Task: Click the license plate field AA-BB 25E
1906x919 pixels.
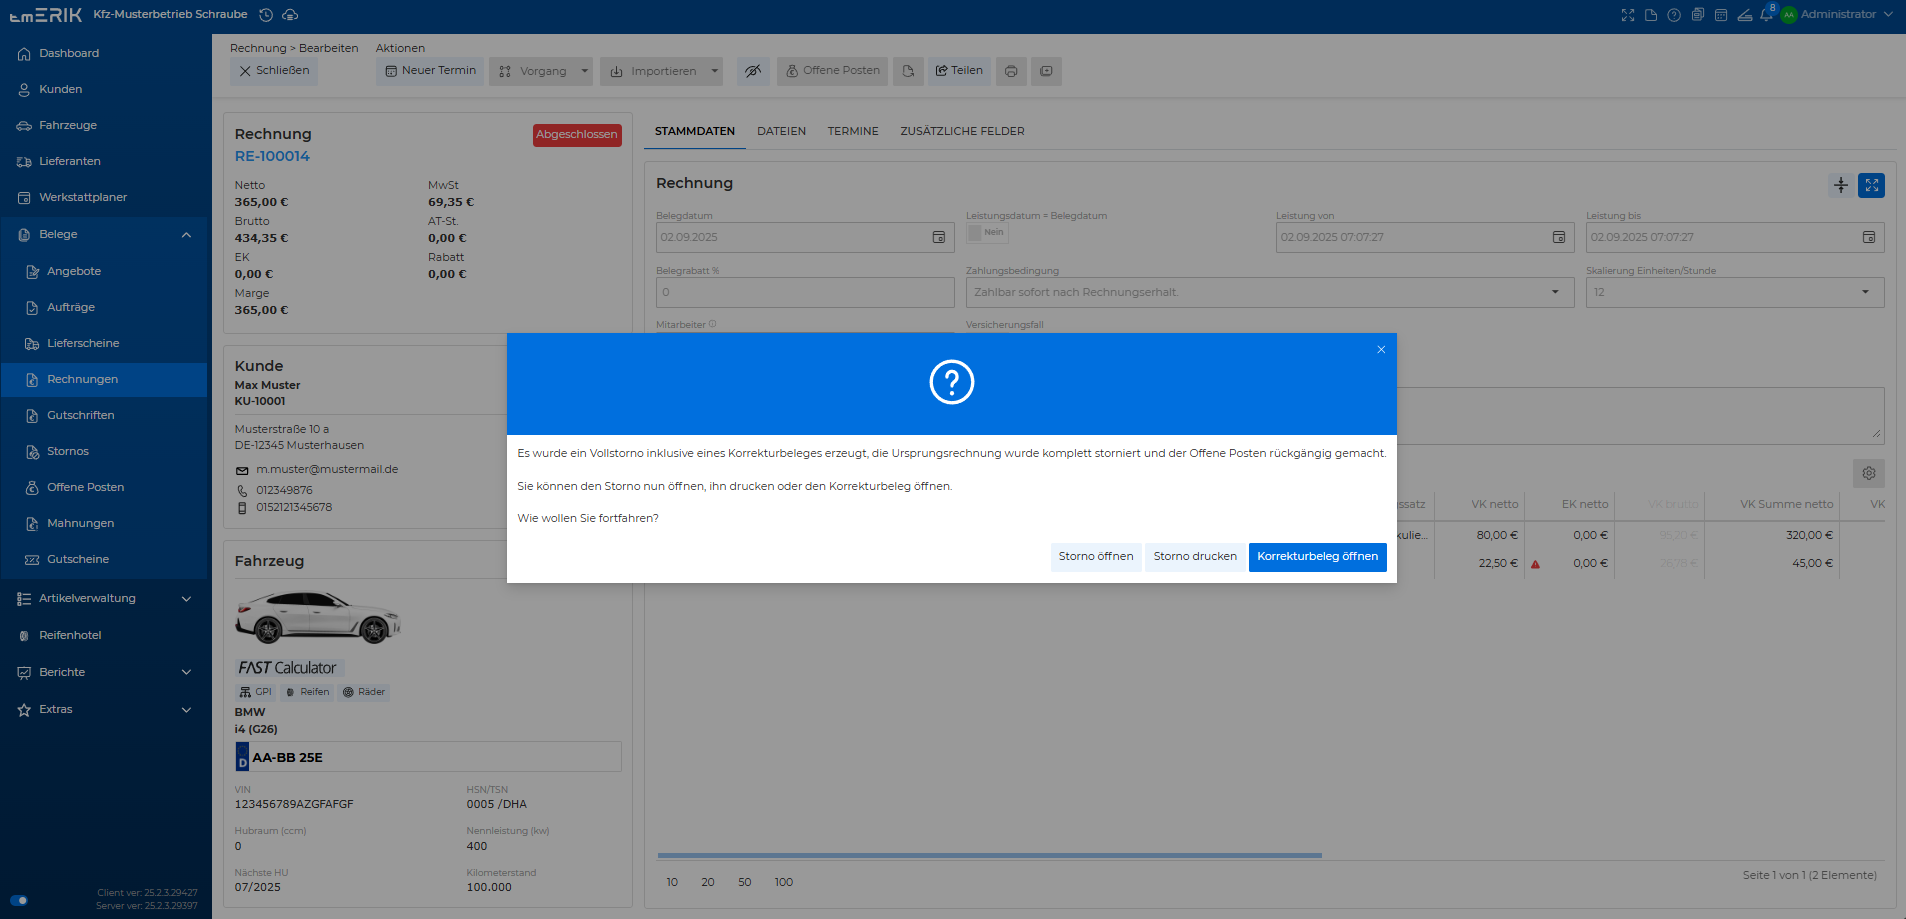Action: (x=428, y=757)
